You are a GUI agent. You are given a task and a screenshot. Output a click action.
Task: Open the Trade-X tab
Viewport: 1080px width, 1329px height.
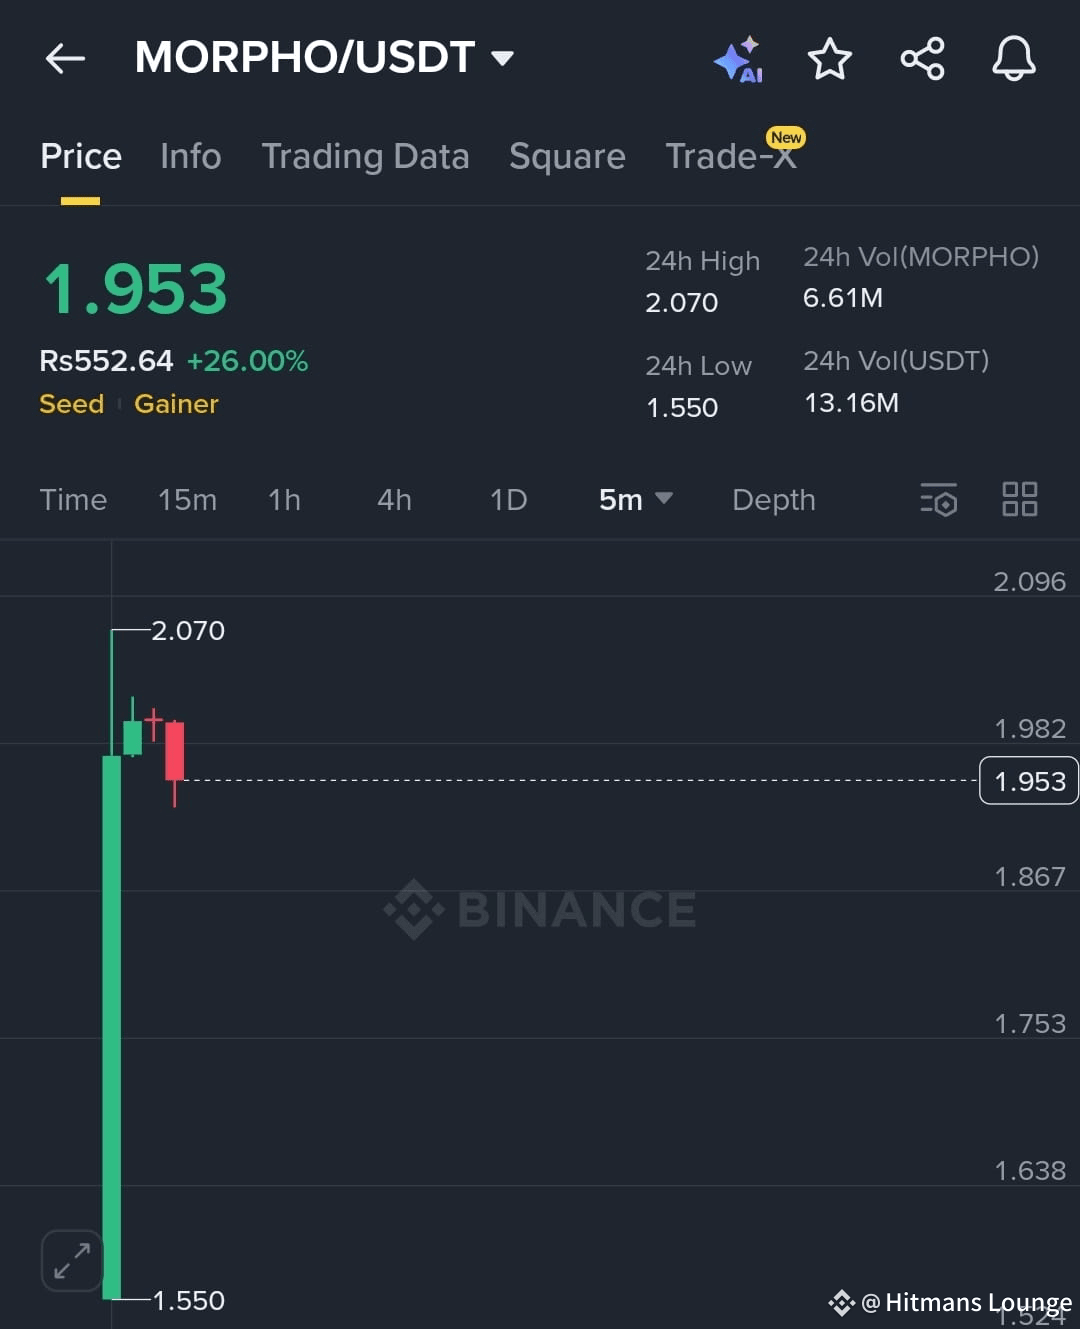(732, 155)
